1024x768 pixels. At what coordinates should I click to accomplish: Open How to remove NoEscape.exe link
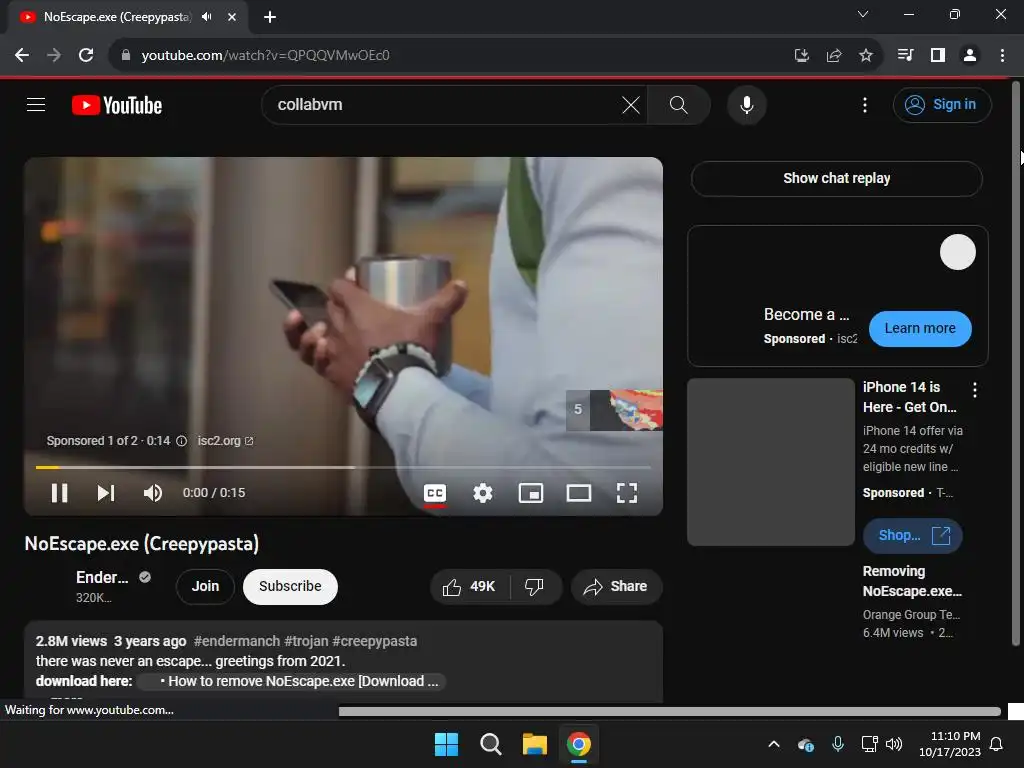coord(293,681)
